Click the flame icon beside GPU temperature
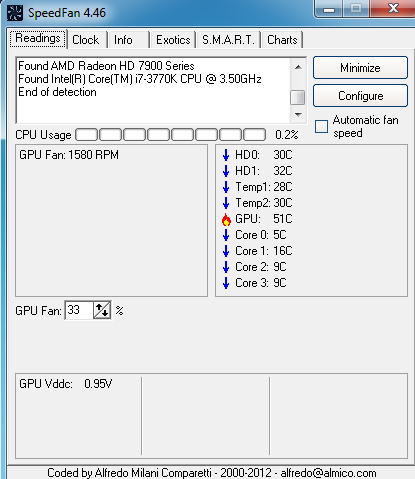415x479 pixels. click(x=226, y=219)
